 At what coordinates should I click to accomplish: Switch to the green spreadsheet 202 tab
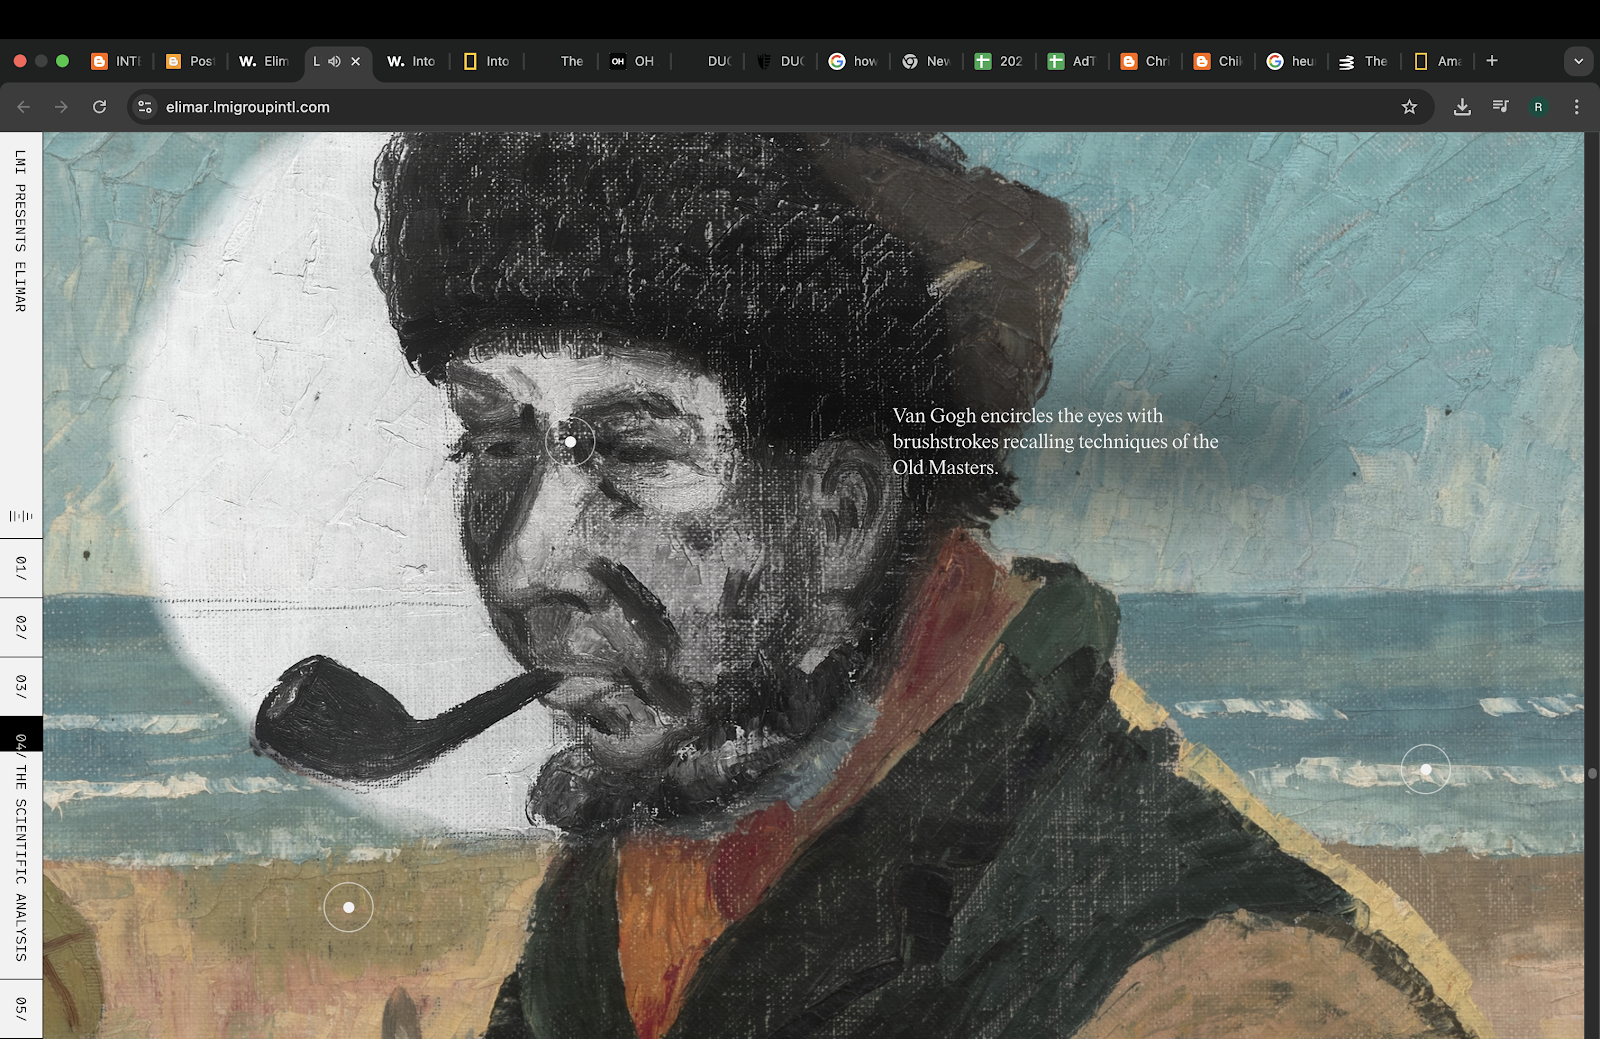999,61
